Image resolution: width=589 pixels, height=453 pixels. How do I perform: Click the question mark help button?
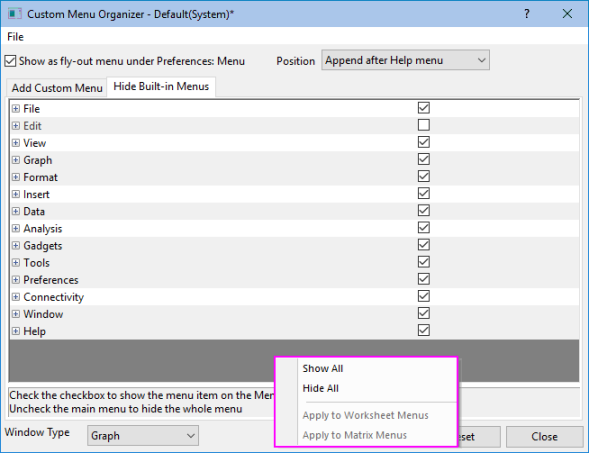tap(527, 14)
